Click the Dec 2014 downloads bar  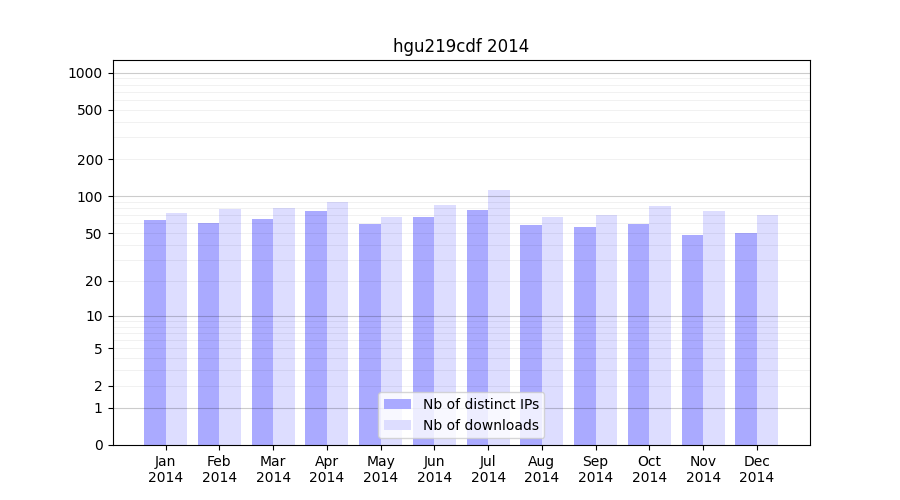pyautogui.click(x=768, y=330)
